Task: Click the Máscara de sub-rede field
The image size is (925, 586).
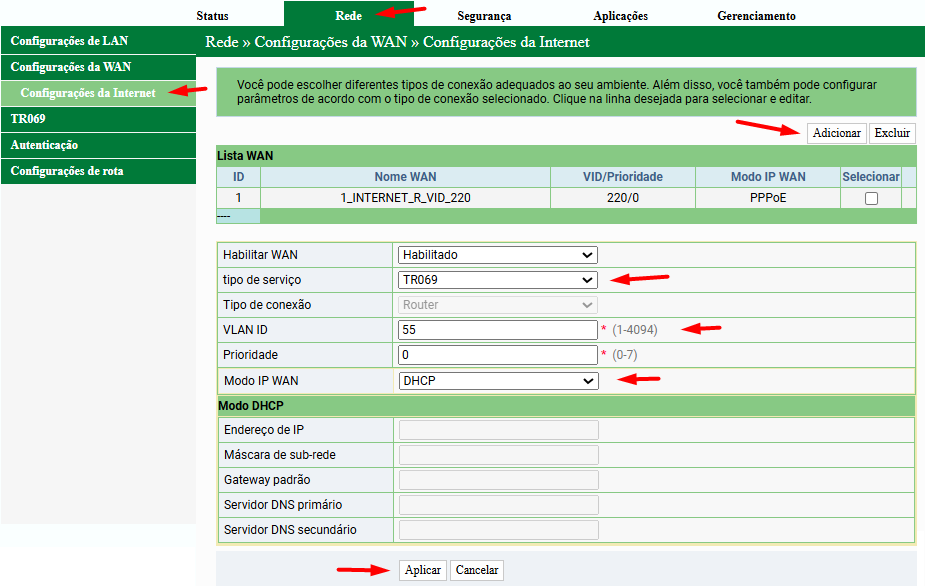Action: click(498, 455)
